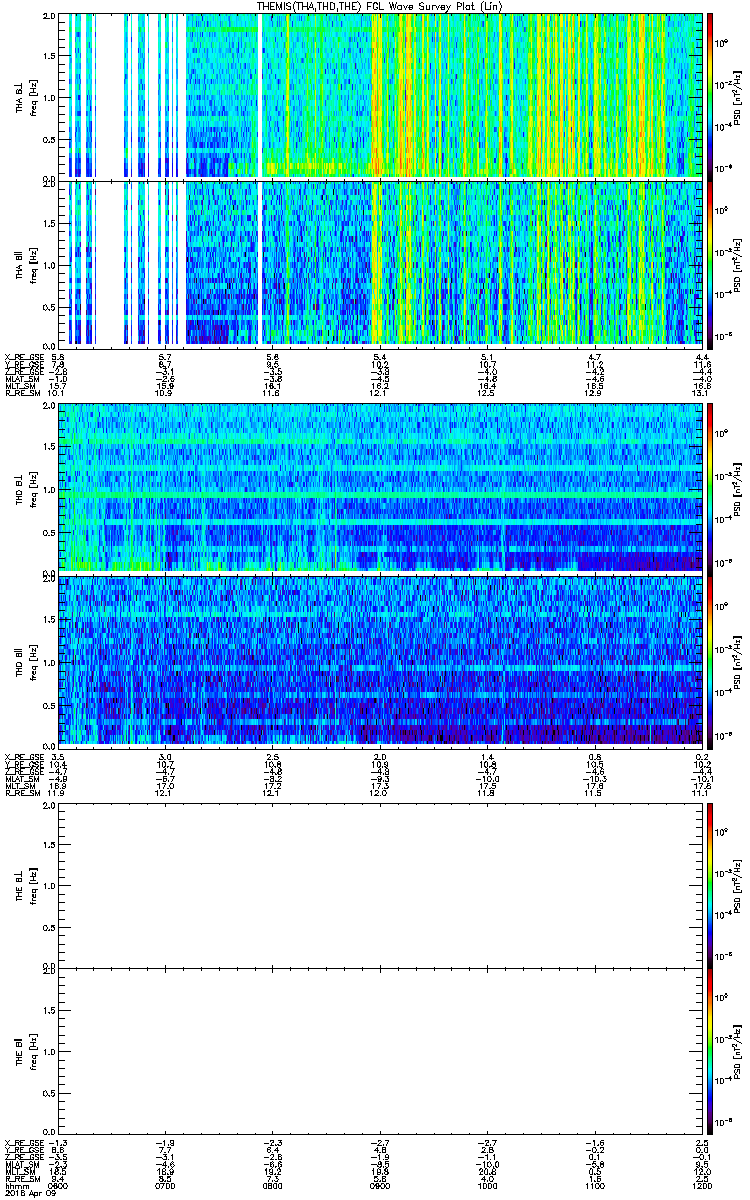Click the THA B-perpendicular PSD color bar

click(710, 95)
